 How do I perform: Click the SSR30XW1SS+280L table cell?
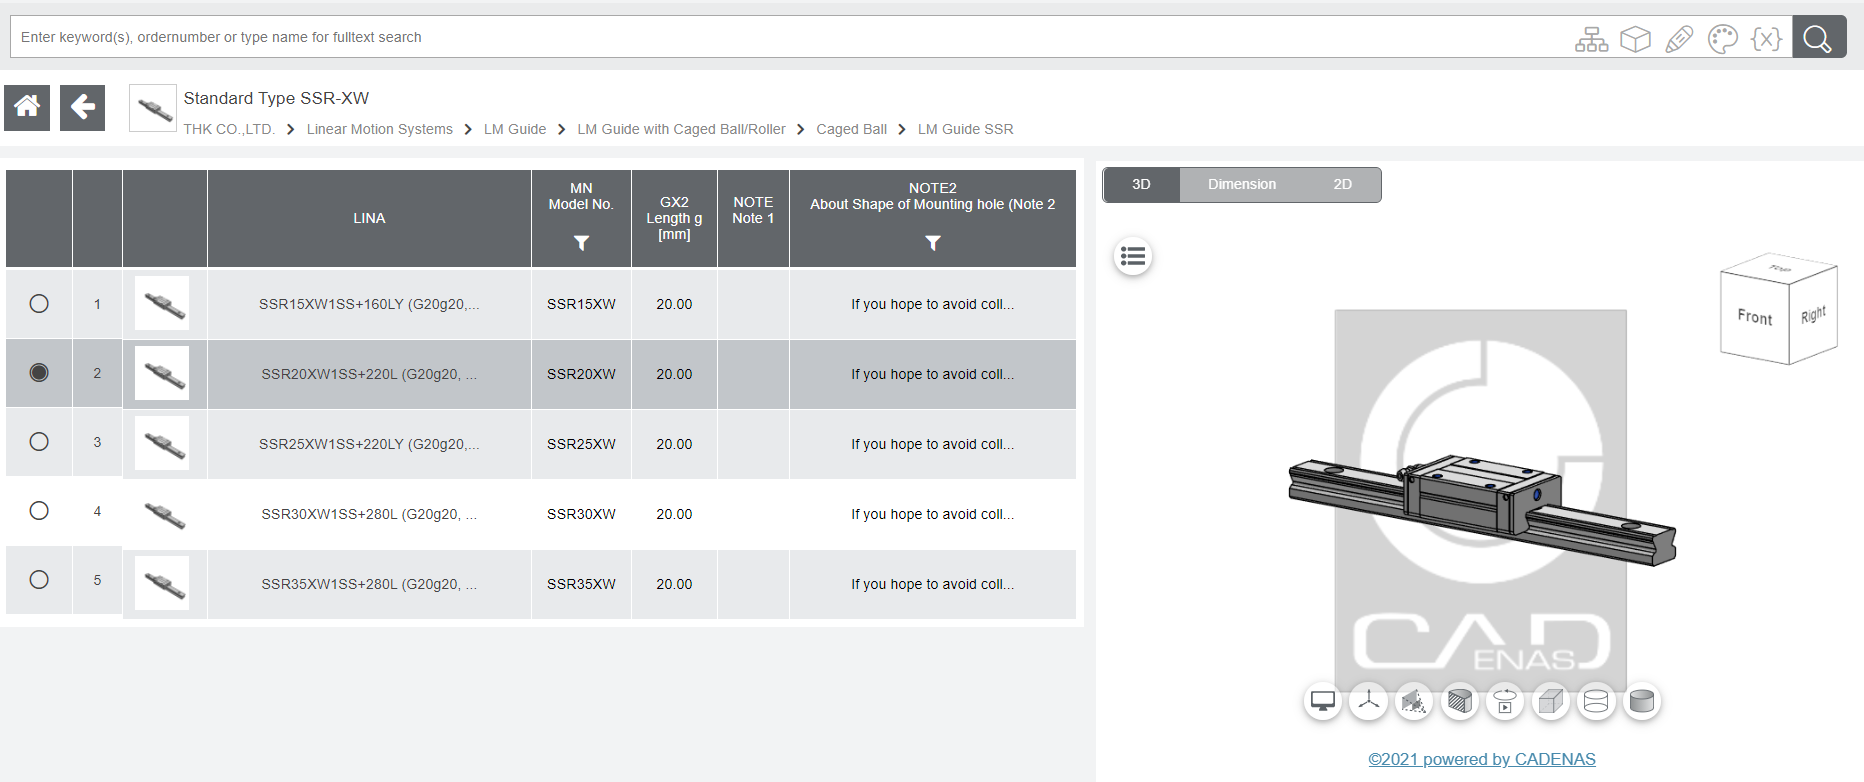click(369, 514)
